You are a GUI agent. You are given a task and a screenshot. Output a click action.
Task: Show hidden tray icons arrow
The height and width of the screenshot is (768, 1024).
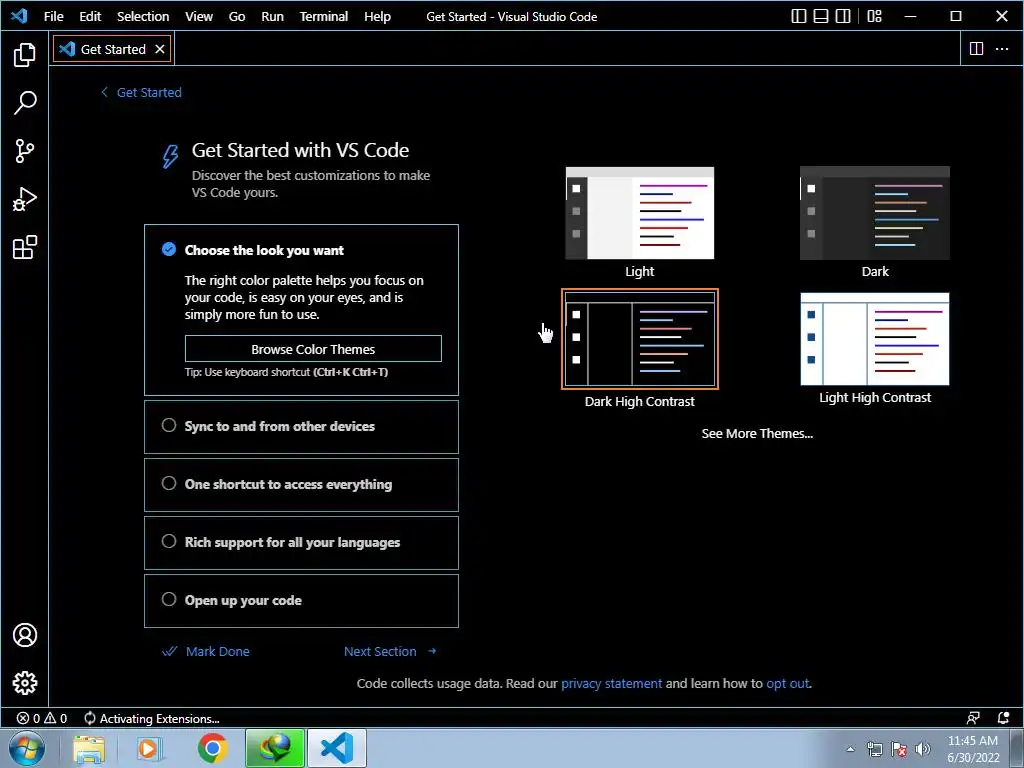click(x=850, y=749)
